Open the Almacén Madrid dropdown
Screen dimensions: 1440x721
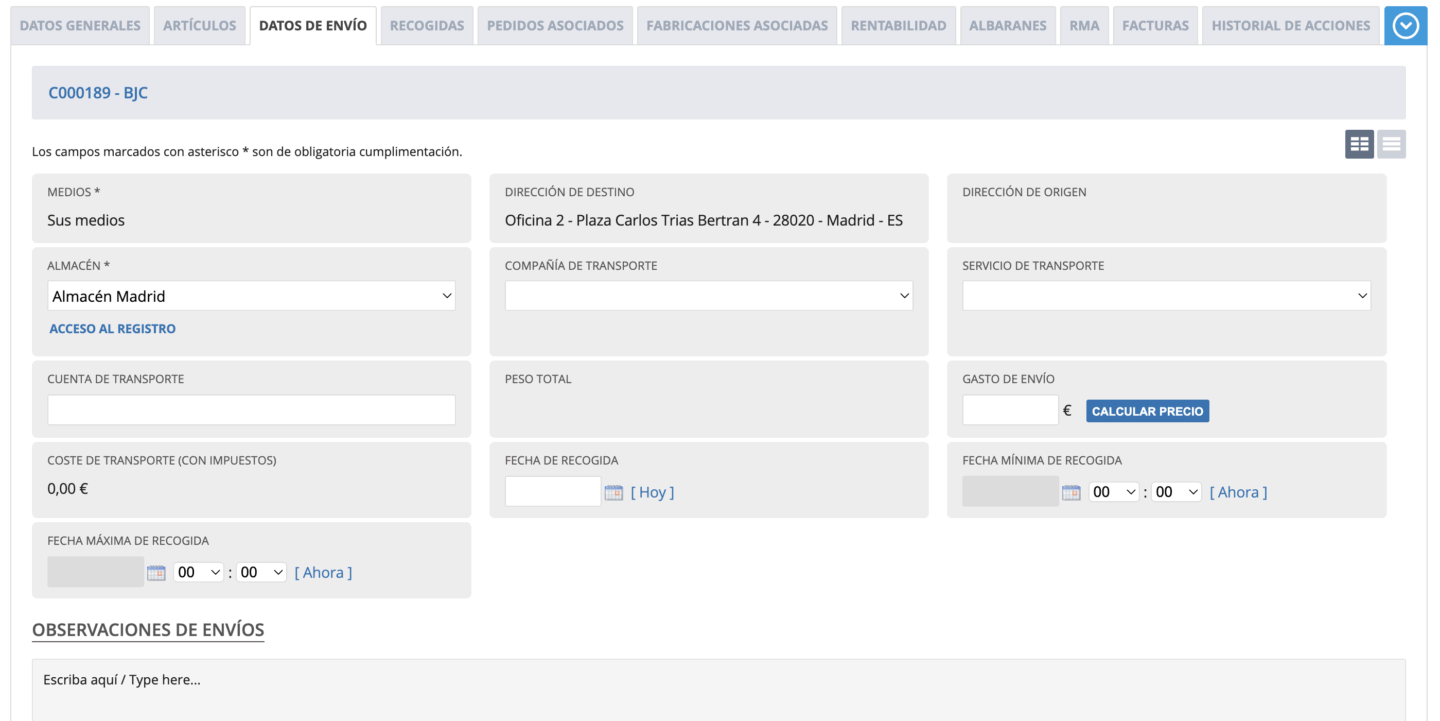coord(251,296)
